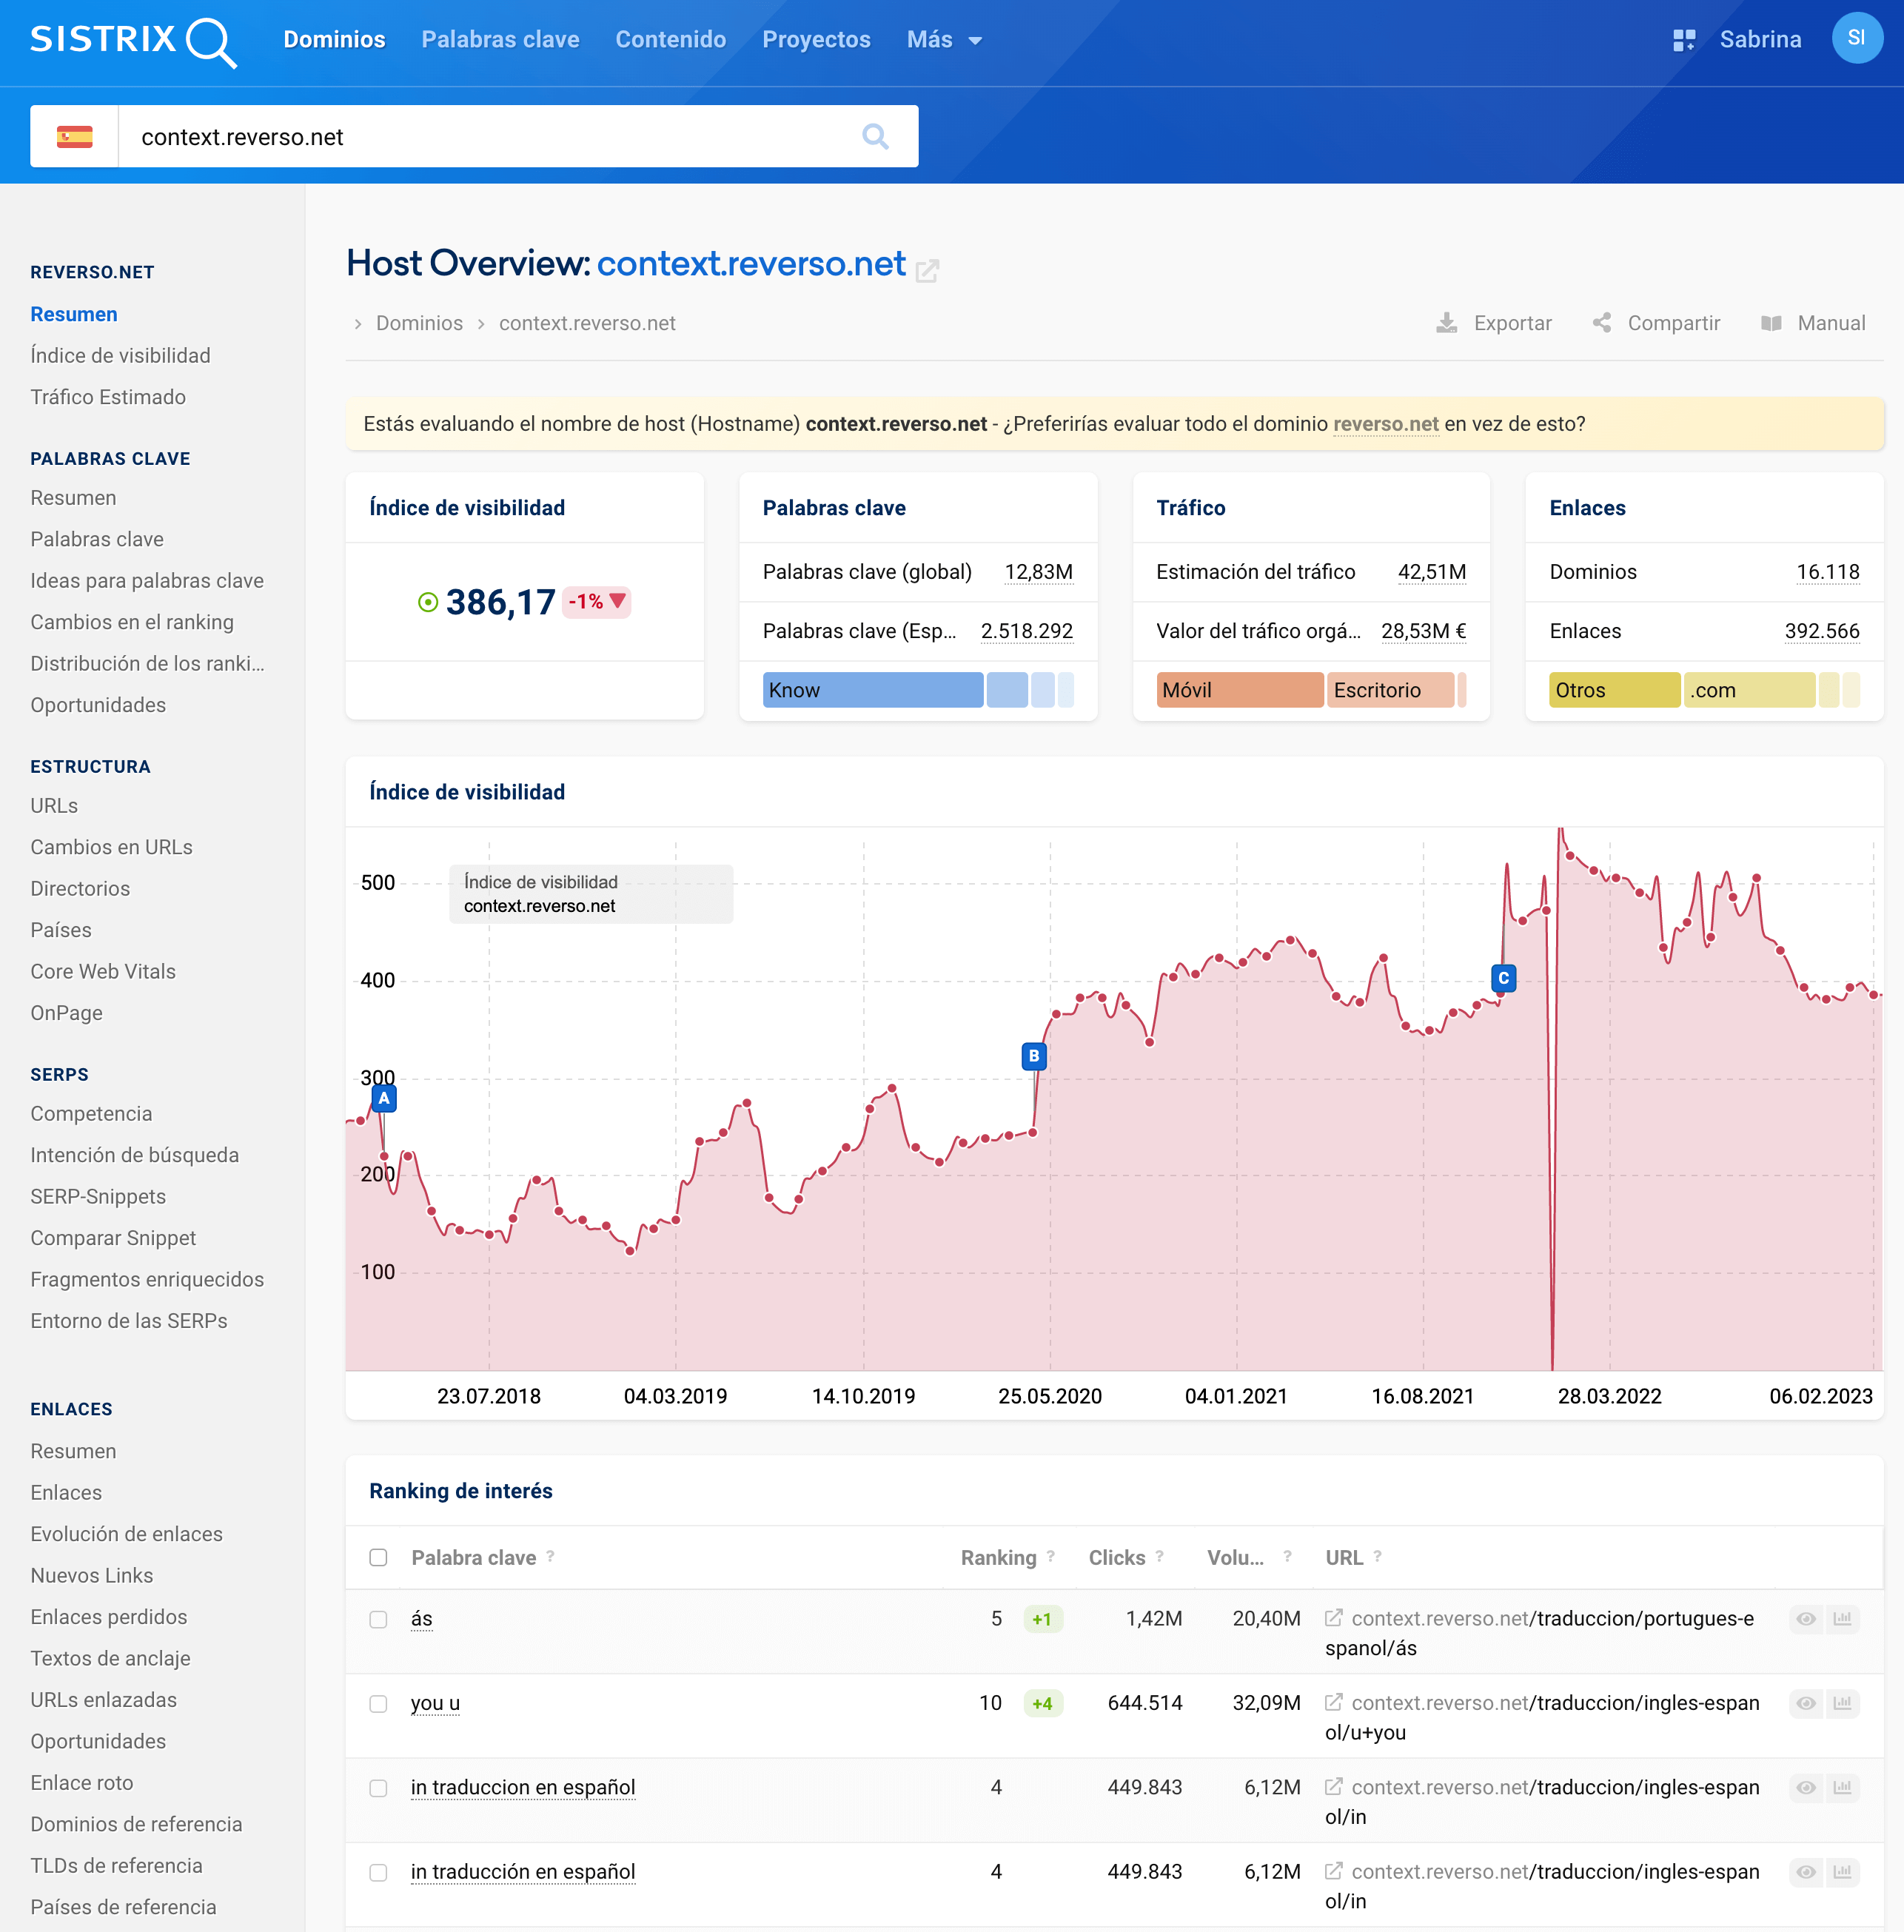Click the Compartir share icon
The image size is (1904, 1932).
1601,323
